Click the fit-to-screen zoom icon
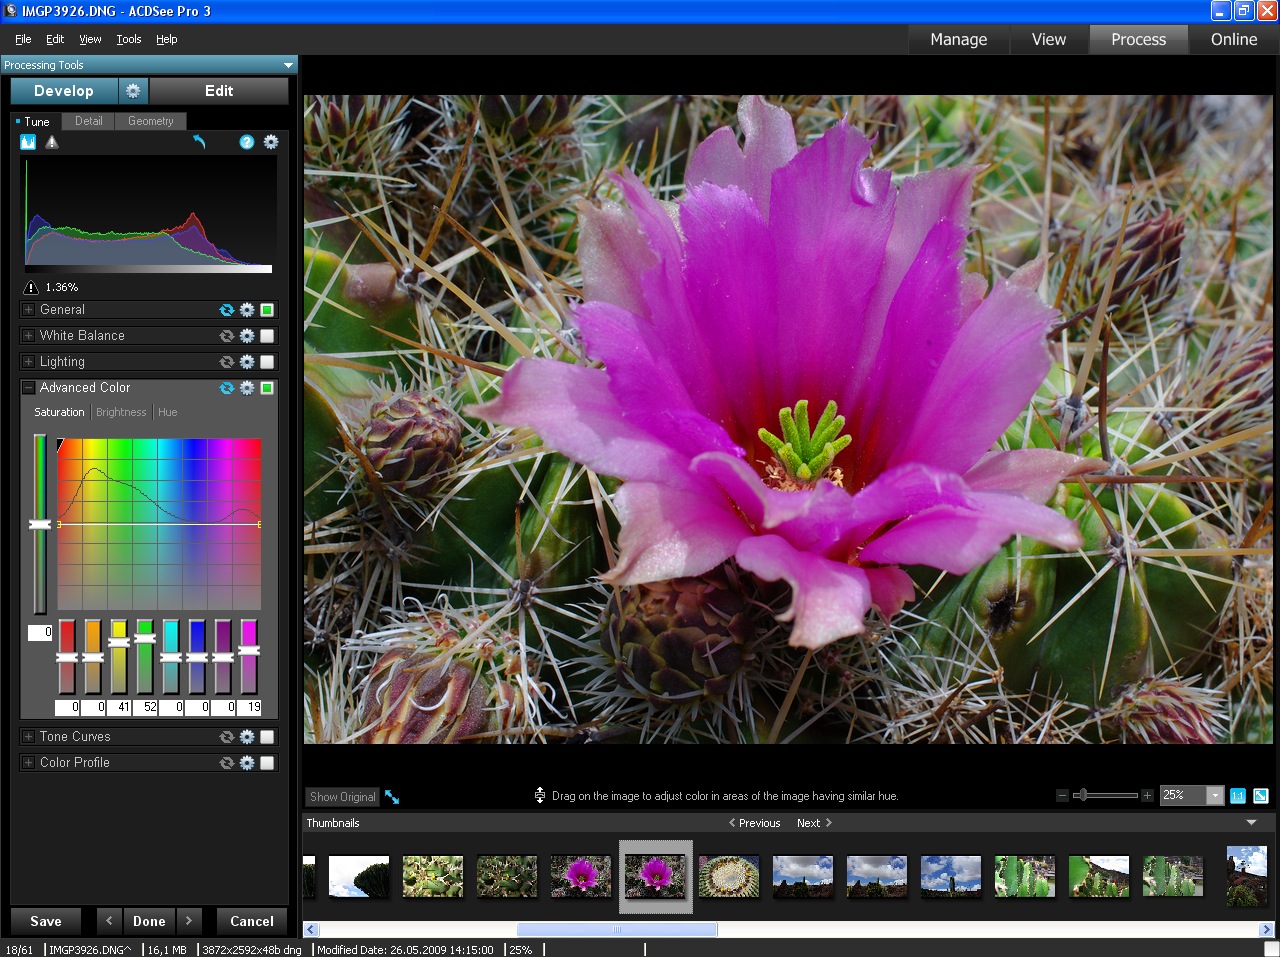This screenshot has height=957, width=1280. (x=1260, y=795)
